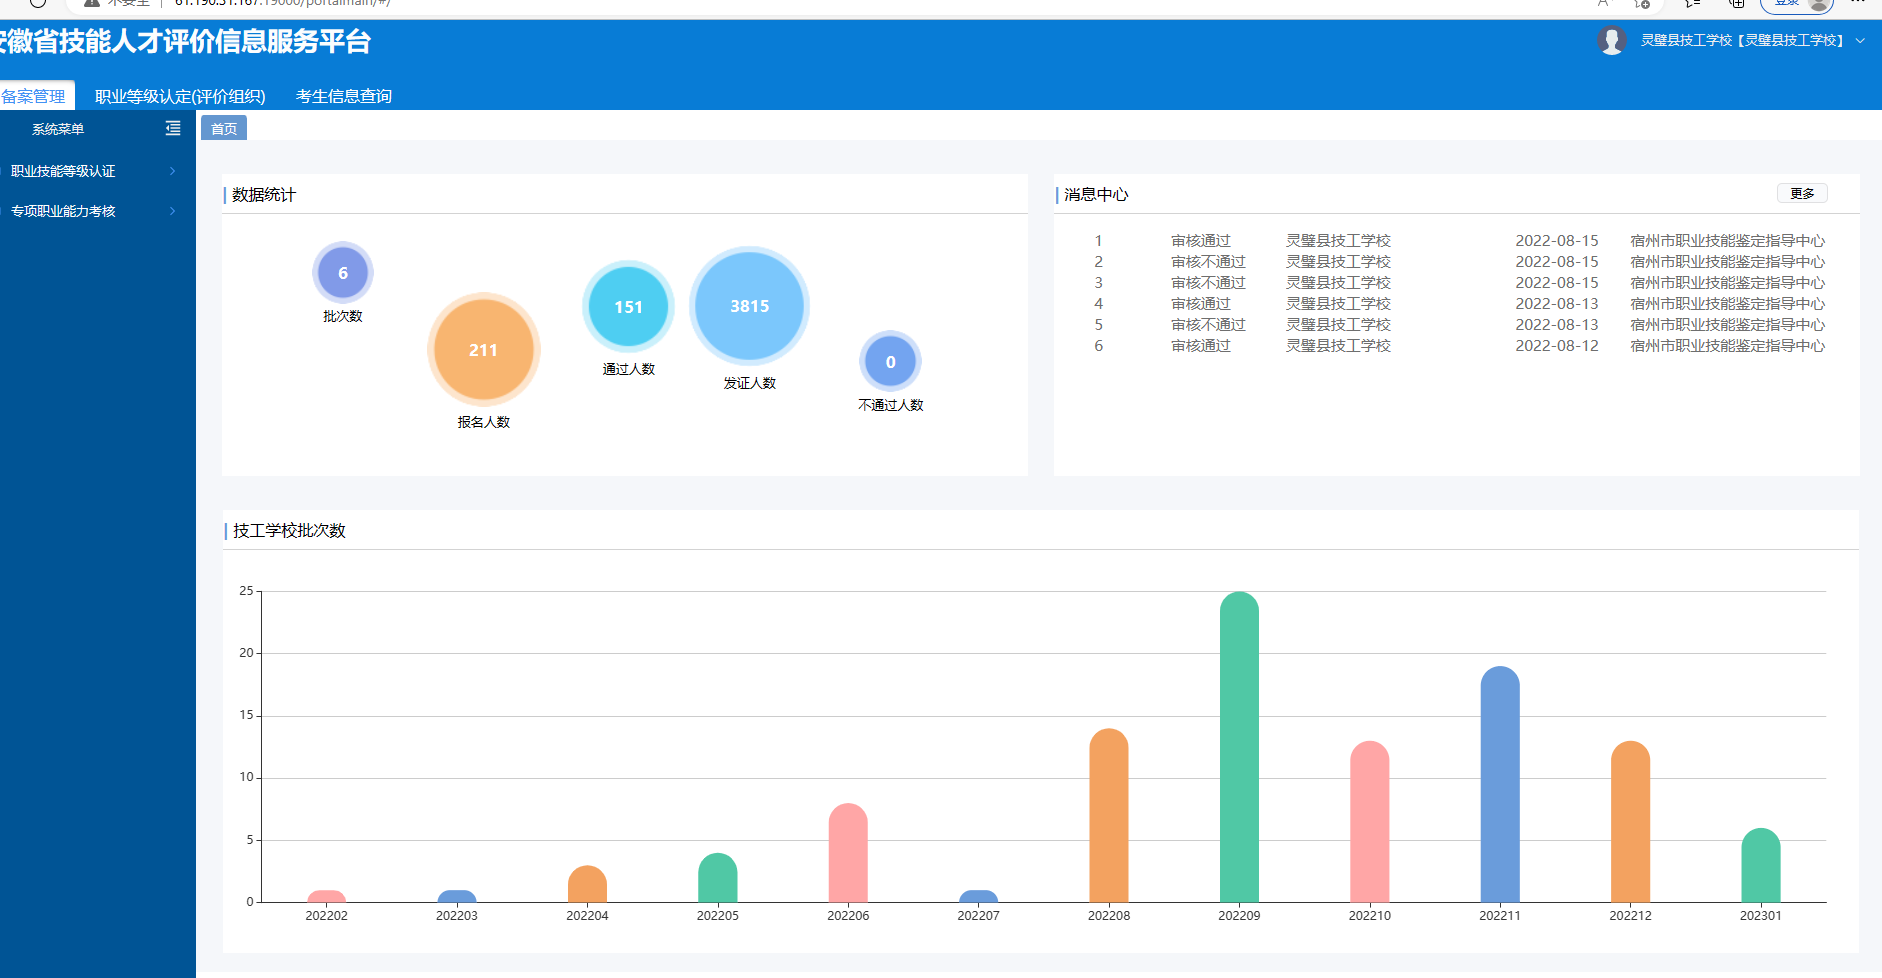1882x978 pixels.
Task: Switch to 职业等级认定(评价组织) tab
Action: [x=180, y=96]
